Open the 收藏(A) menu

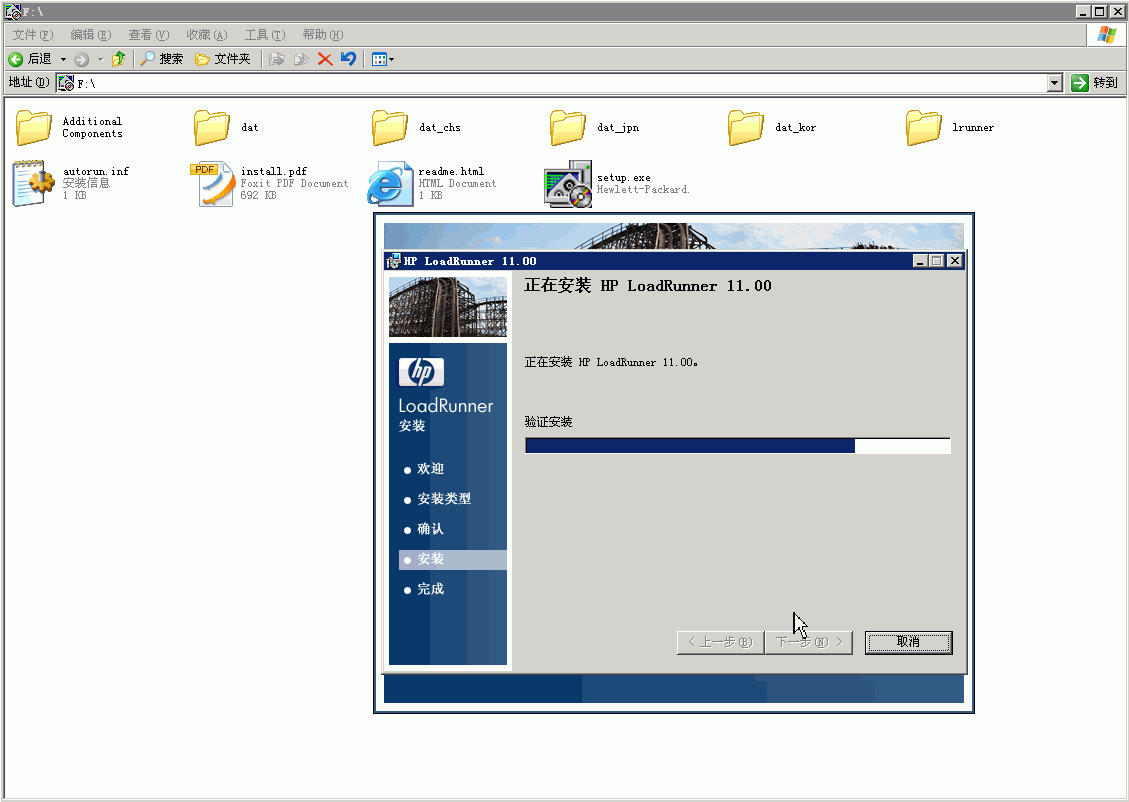tap(207, 35)
